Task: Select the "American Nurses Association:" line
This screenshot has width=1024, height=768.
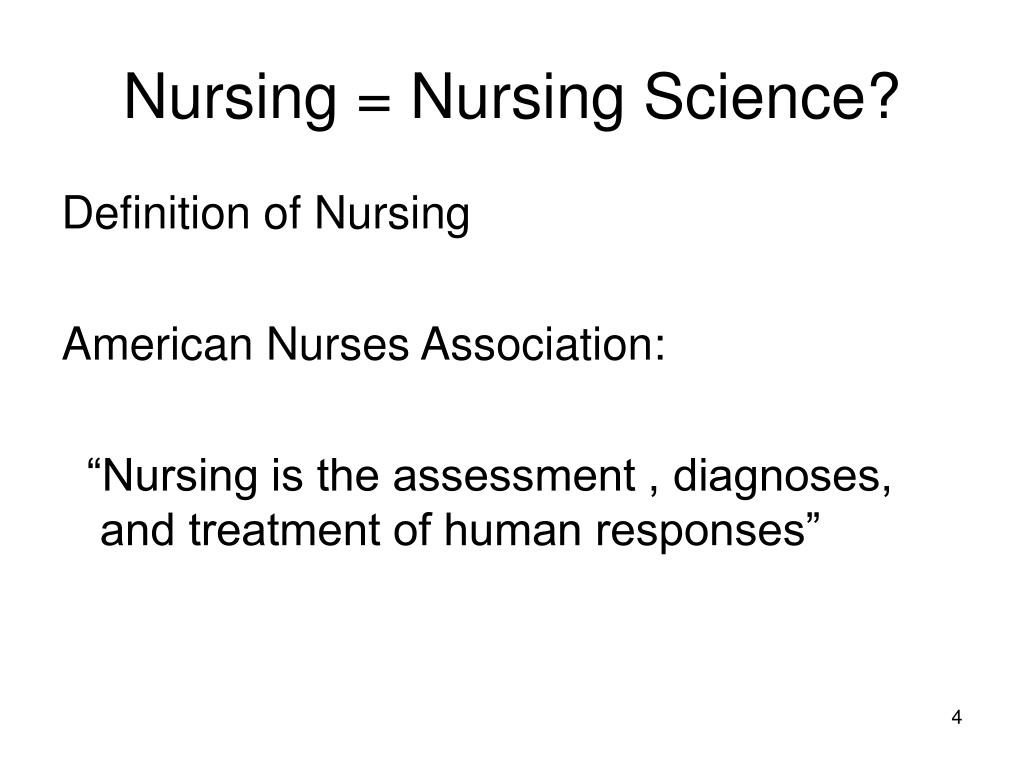Action: (364, 344)
